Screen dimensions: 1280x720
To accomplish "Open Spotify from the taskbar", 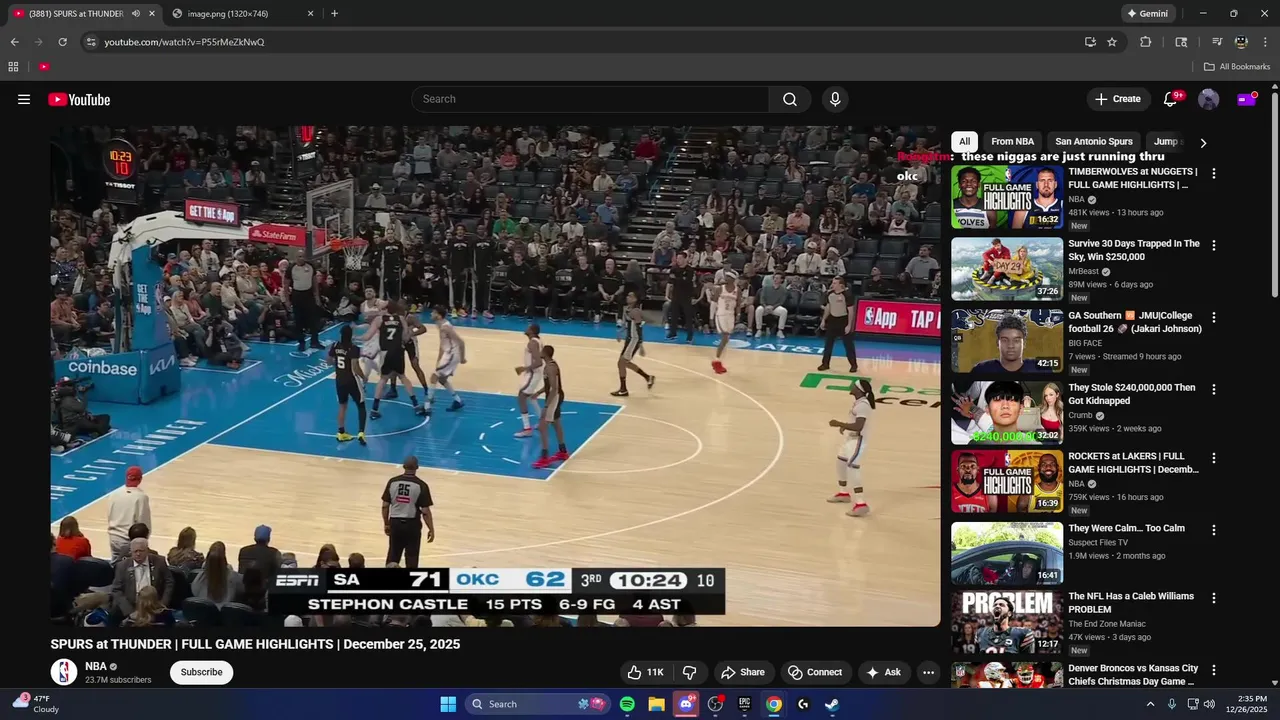I will [627, 704].
